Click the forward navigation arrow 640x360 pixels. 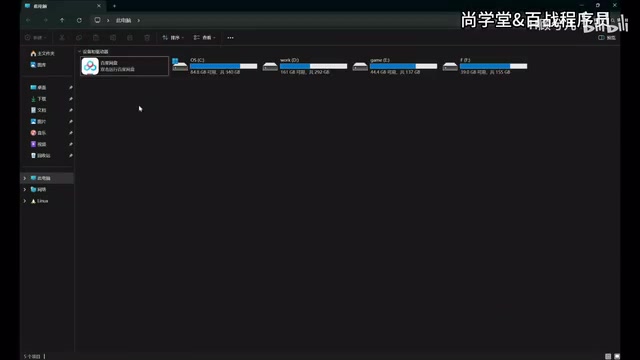pyautogui.click(x=45, y=20)
